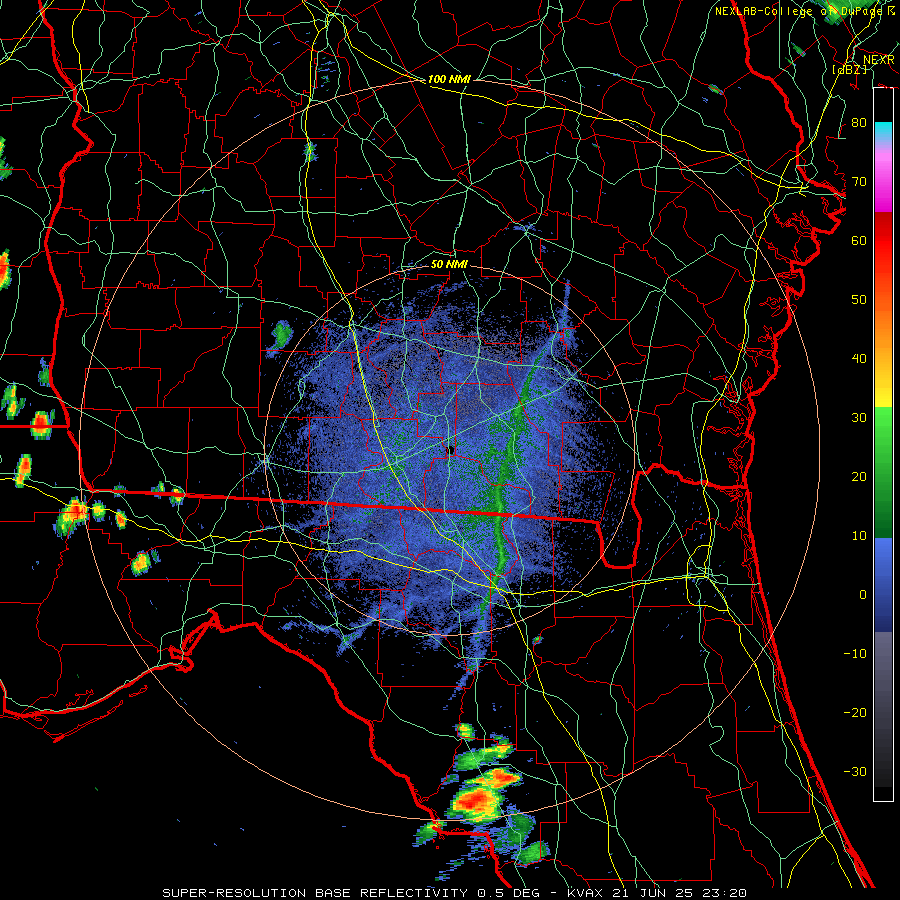Viewport: 900px width, 900px height.
Task: Select the 40 value on the dBZ scale
Action: pos(859,359)
